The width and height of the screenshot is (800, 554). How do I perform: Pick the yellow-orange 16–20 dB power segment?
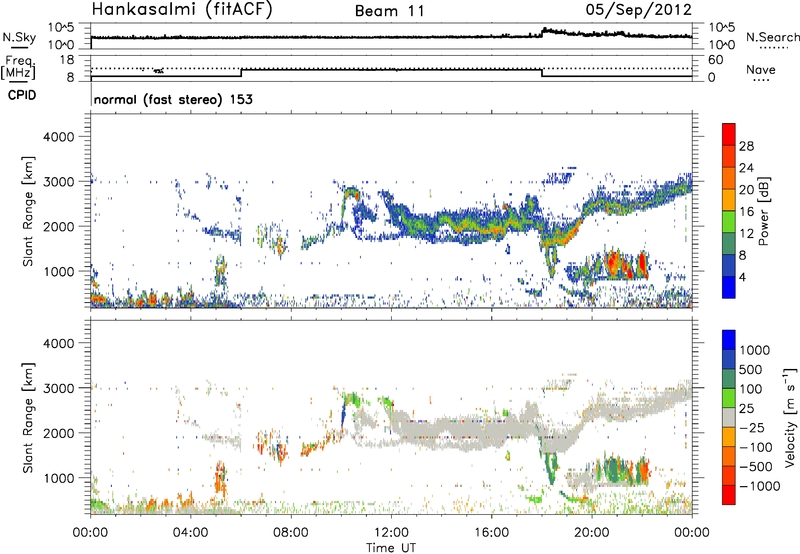[x=729, y=200]
